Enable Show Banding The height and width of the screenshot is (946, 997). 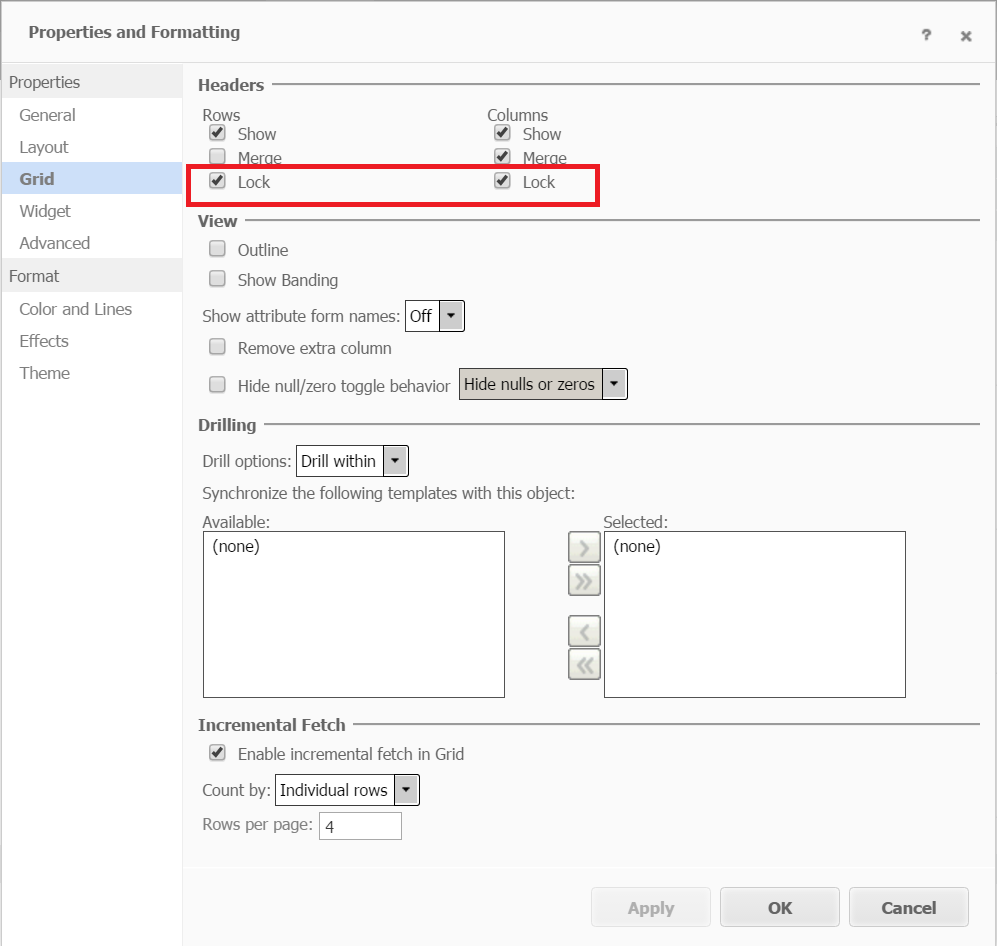[217, 278]
